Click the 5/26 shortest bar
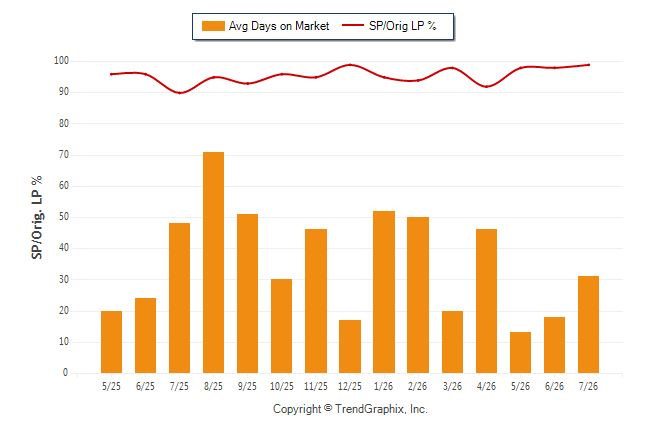Screen dimensions: 646x434 coord(520,352)
